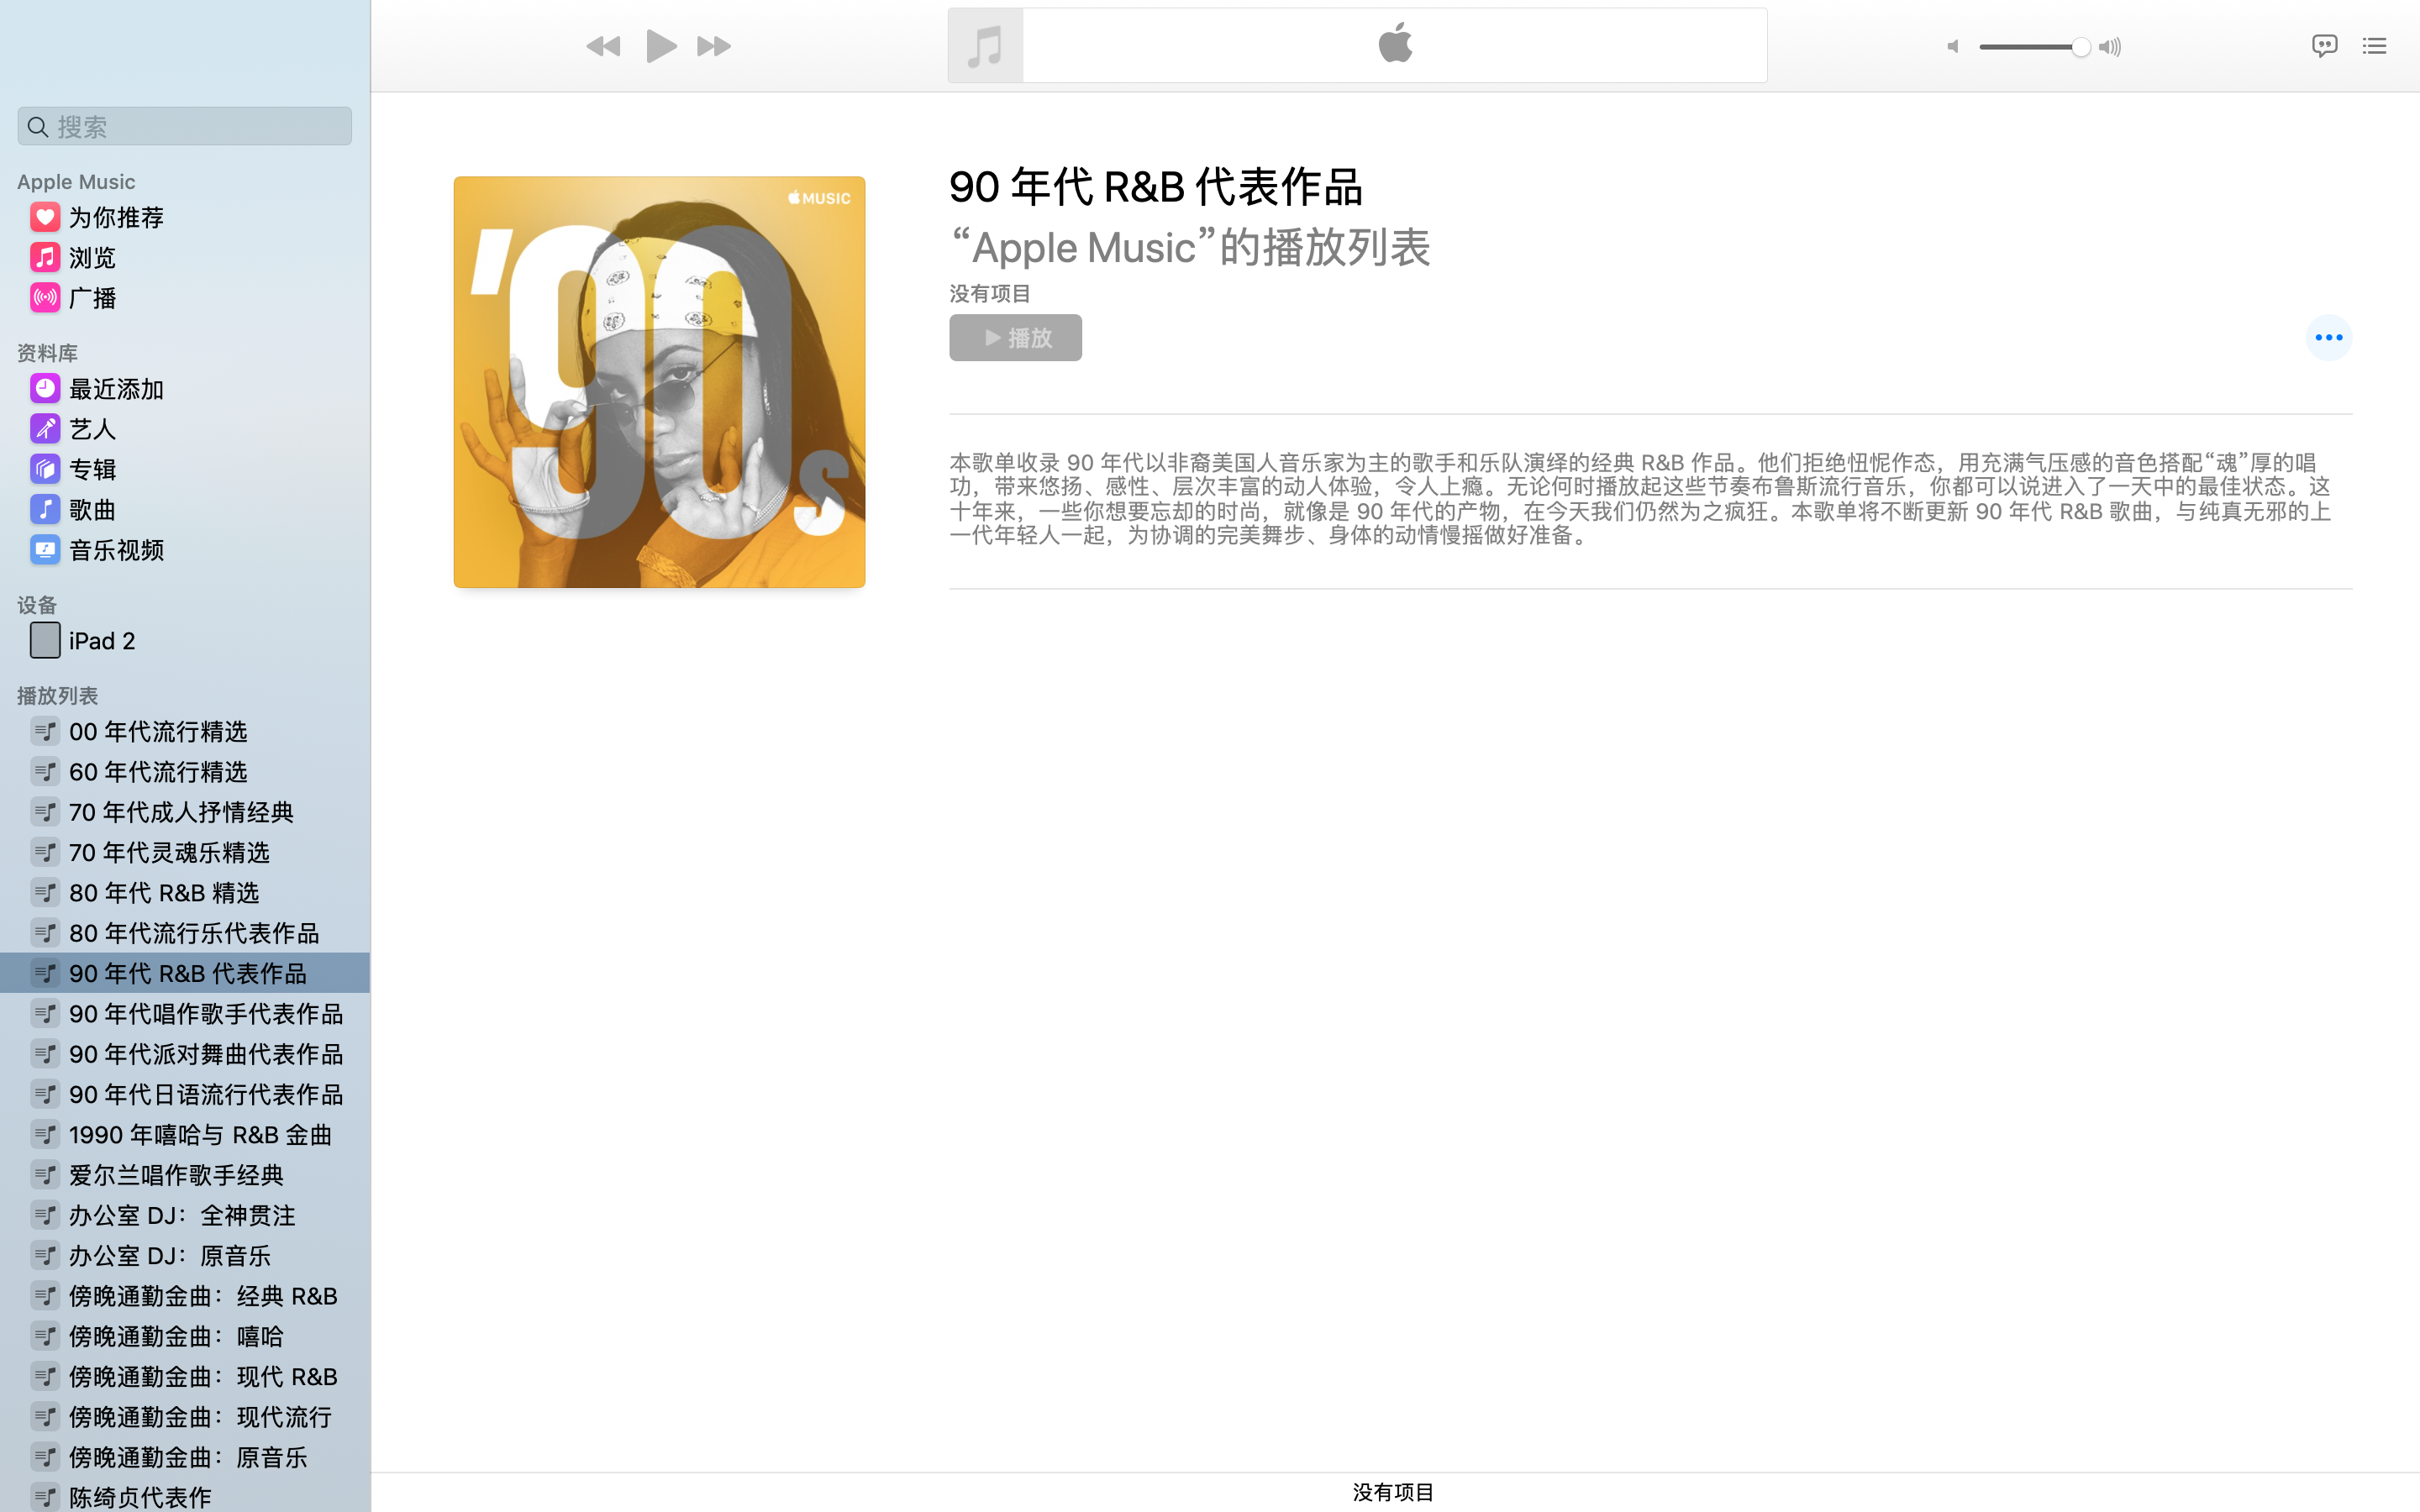Viewport: 2420px width, 1512px height.
Task: Open the three-dot more options menu
Action: [2328, 338]
